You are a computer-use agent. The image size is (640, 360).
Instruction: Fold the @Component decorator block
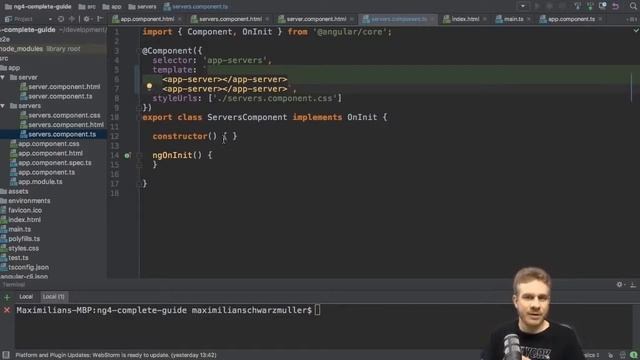pyautogui.click(x=139, y=51)
